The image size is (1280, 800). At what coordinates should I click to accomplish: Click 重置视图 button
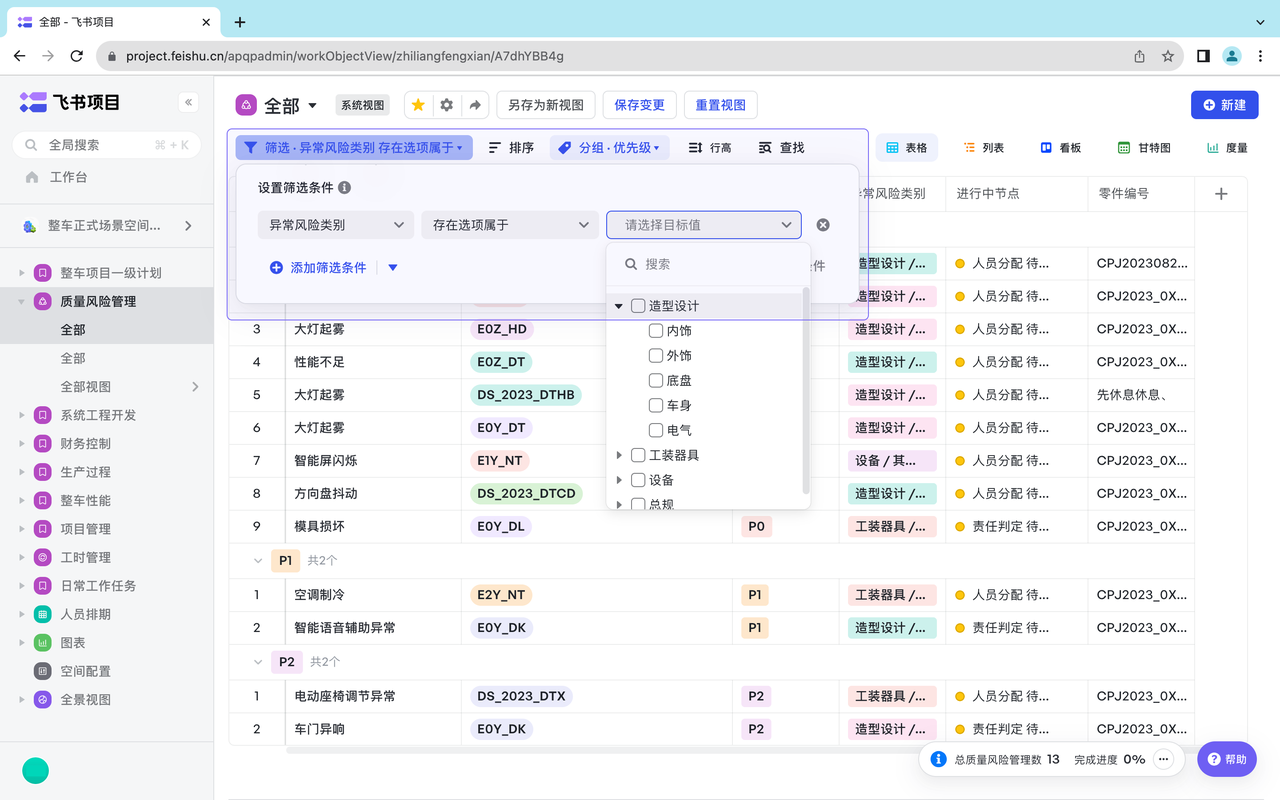click(721, 105)
